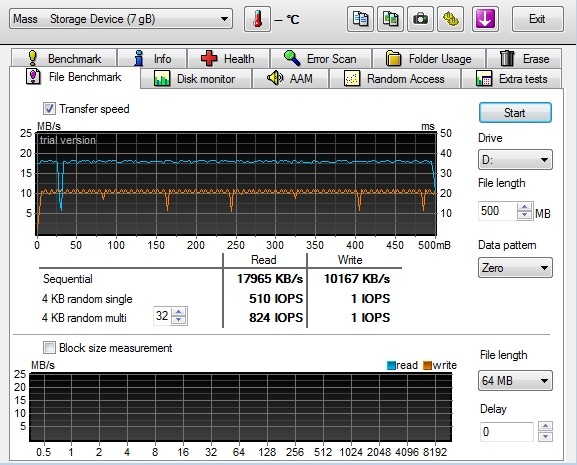This screenshot has height=465, width=577.
Task: Click the camera save screenshot icon
Action: (421, 19)
